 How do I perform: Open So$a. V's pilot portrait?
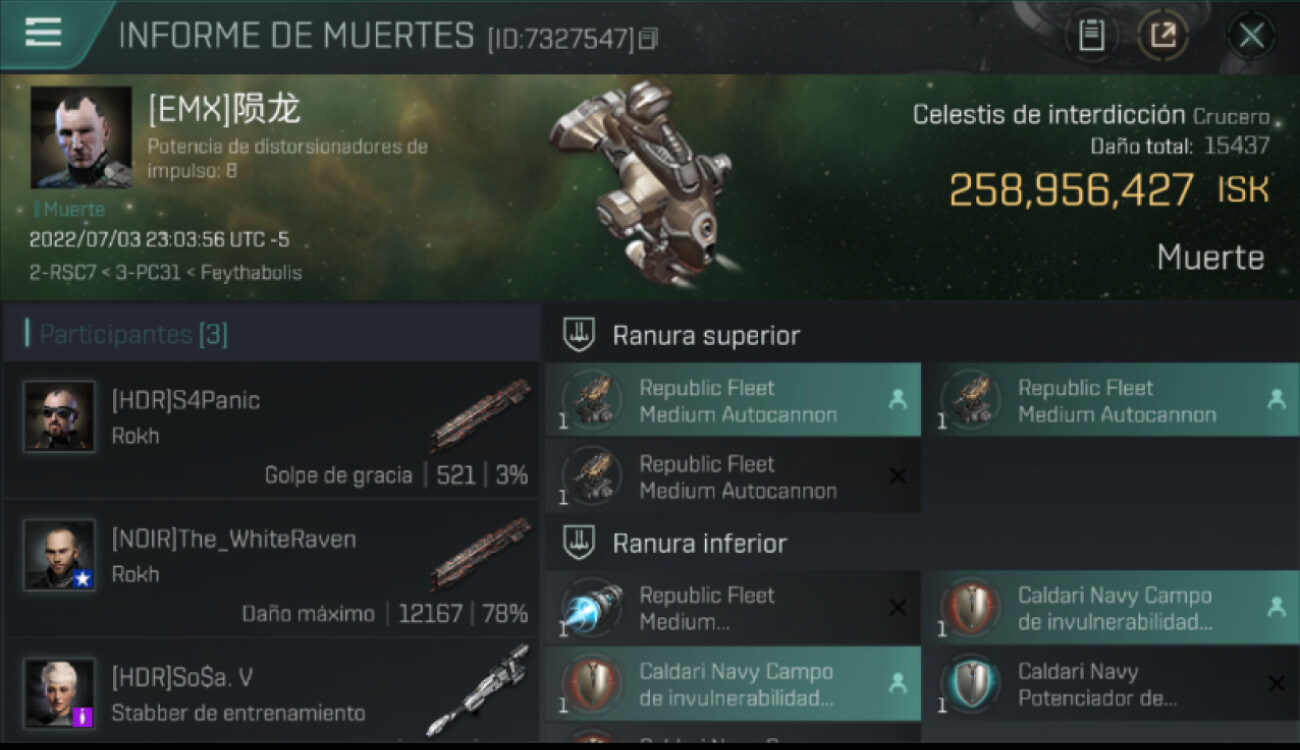tap(60, 693)
